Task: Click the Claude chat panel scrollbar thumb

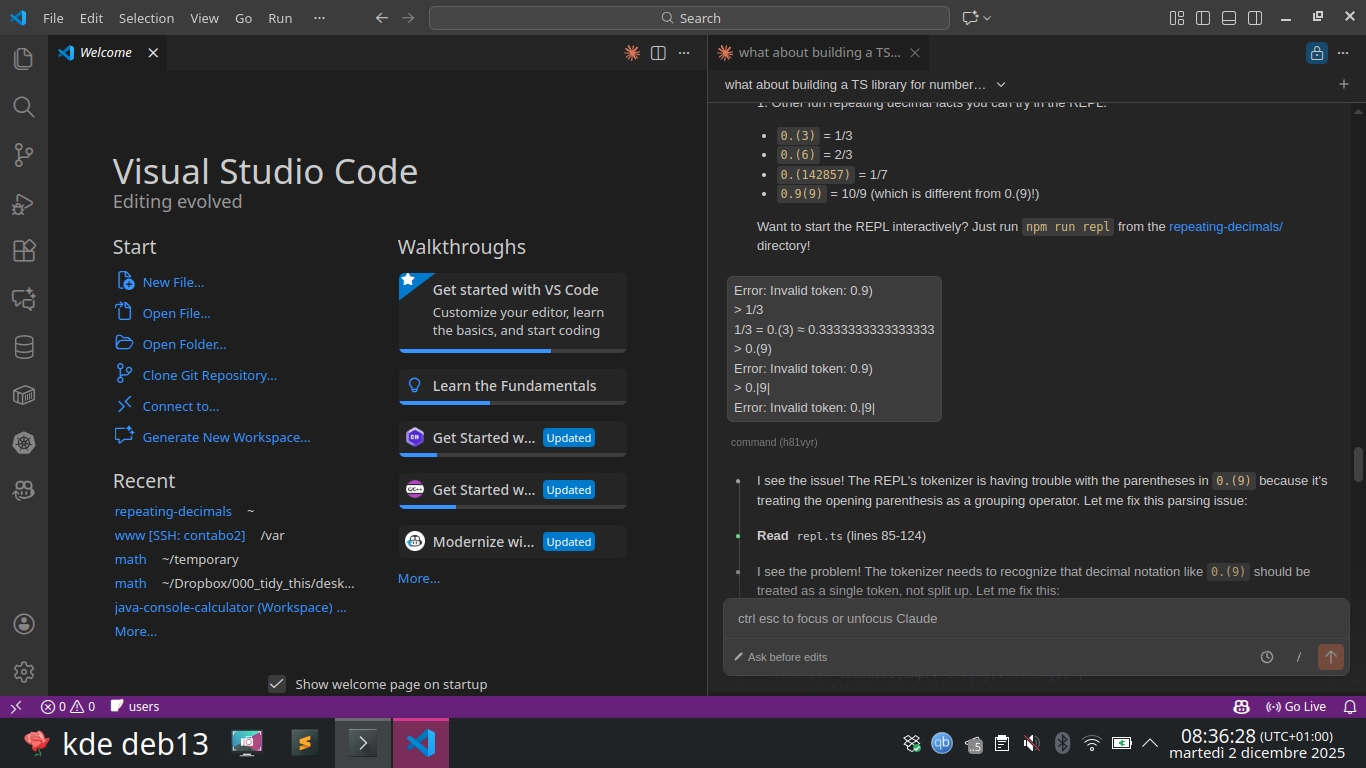Action: pos(1358,463)
